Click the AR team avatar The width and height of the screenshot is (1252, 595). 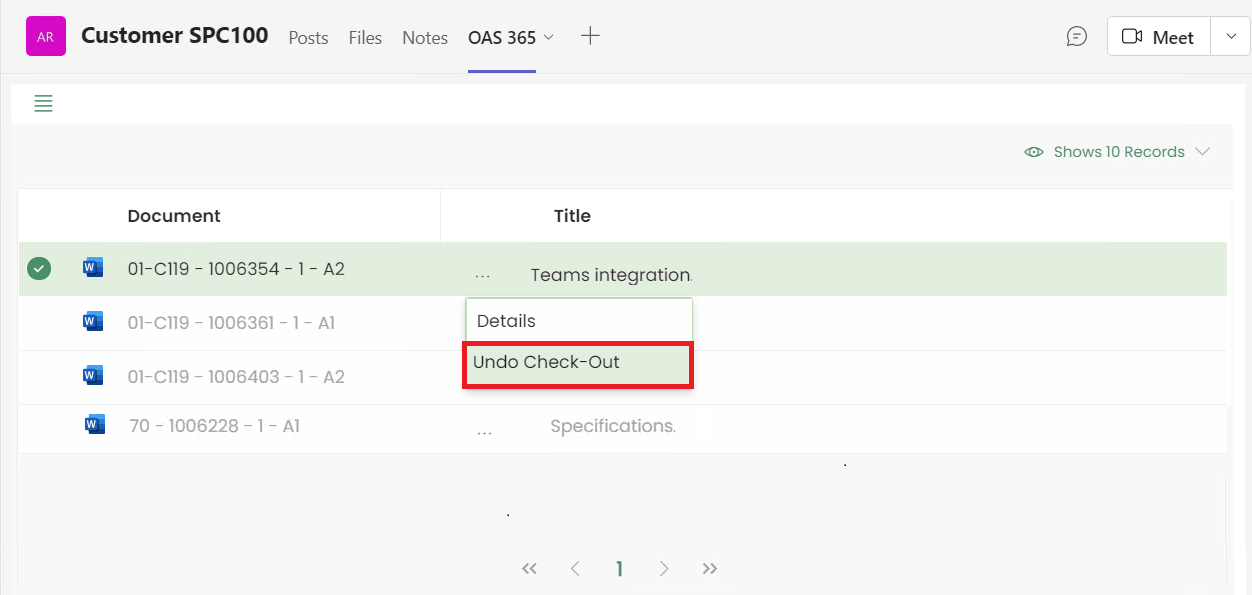point(45,37)
